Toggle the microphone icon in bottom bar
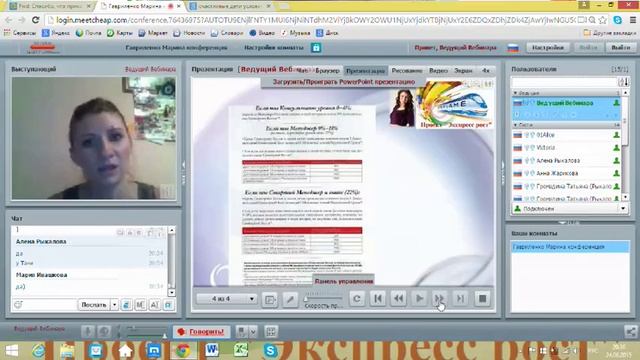The image size is (640, 360). pyautogui.click(x=87, y=331)
